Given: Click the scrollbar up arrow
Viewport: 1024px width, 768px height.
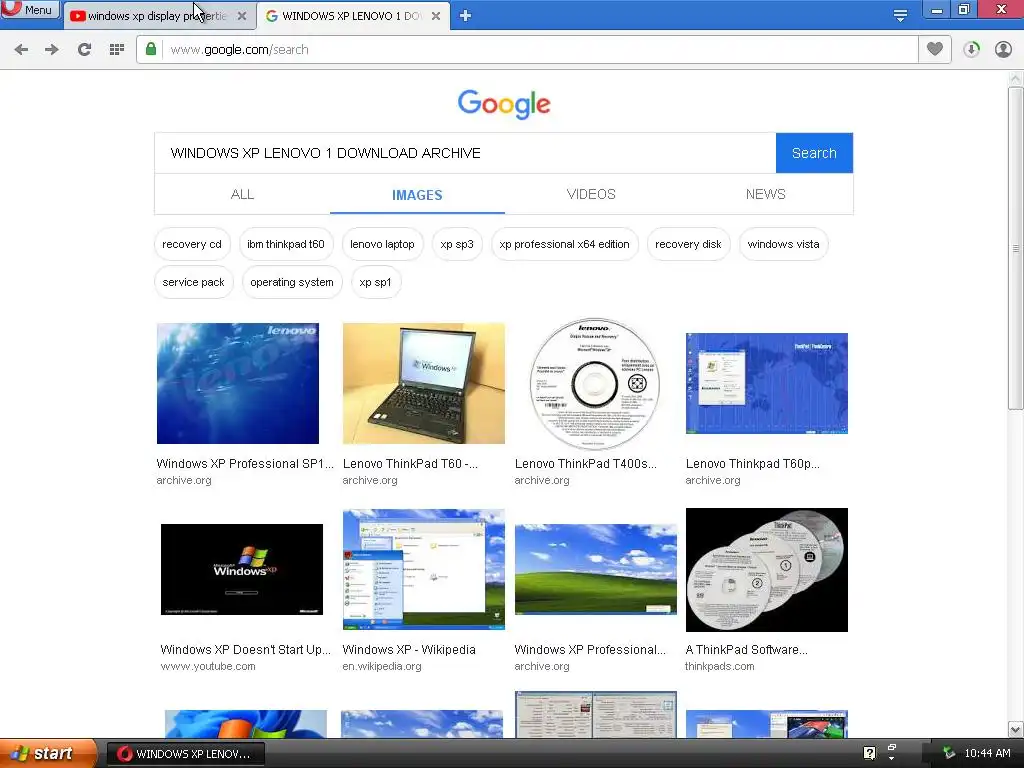Looking at the screenshot, I should coord(1016,78).
